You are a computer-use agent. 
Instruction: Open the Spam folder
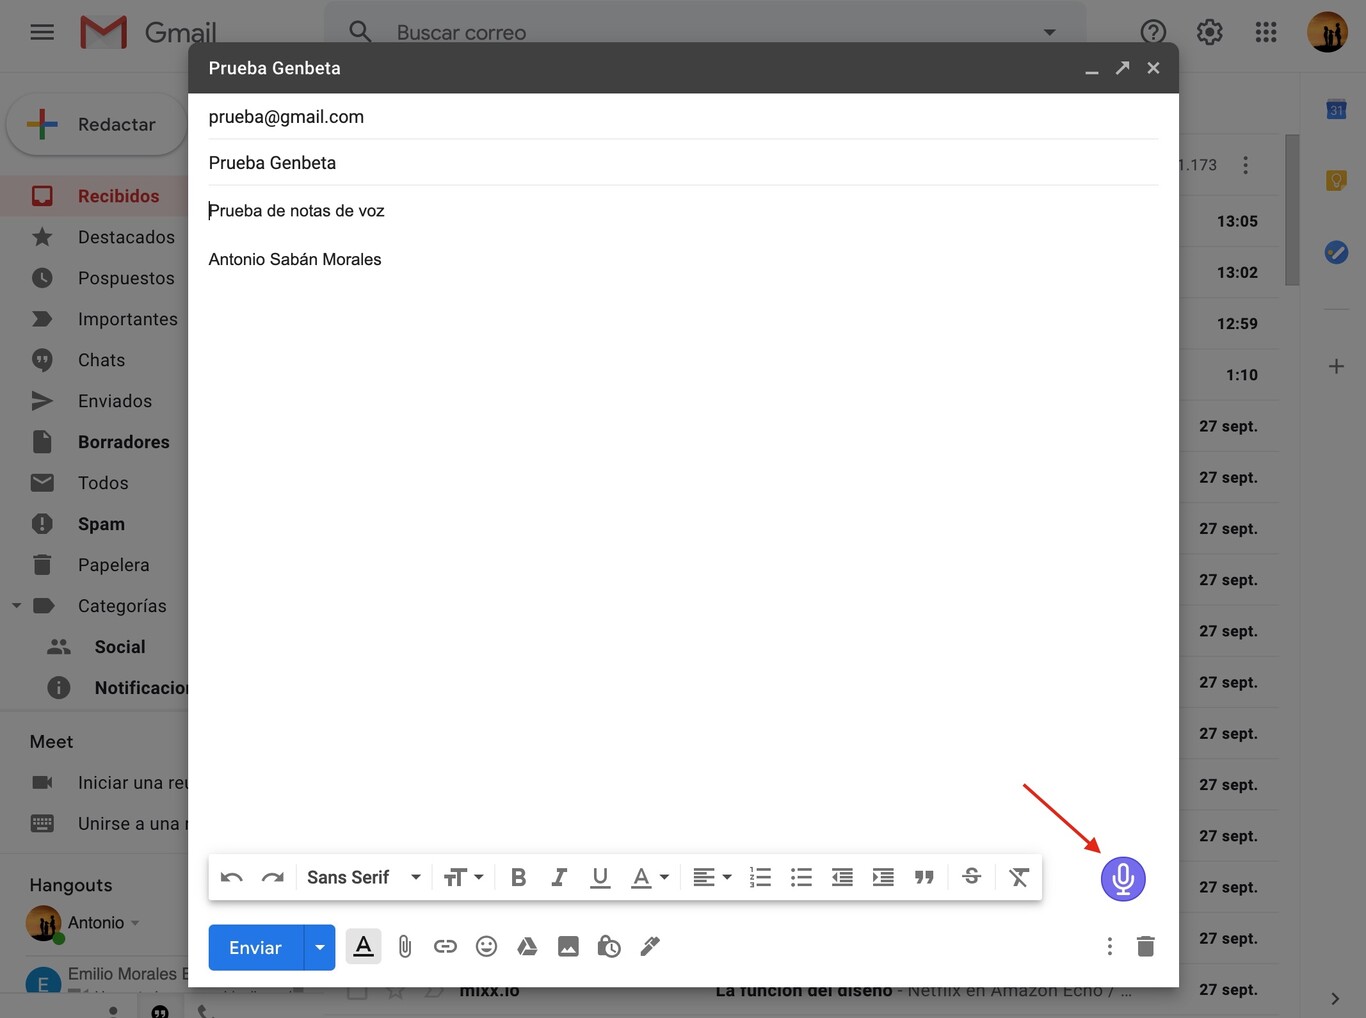pyautogui.click(x=95, y=524)
